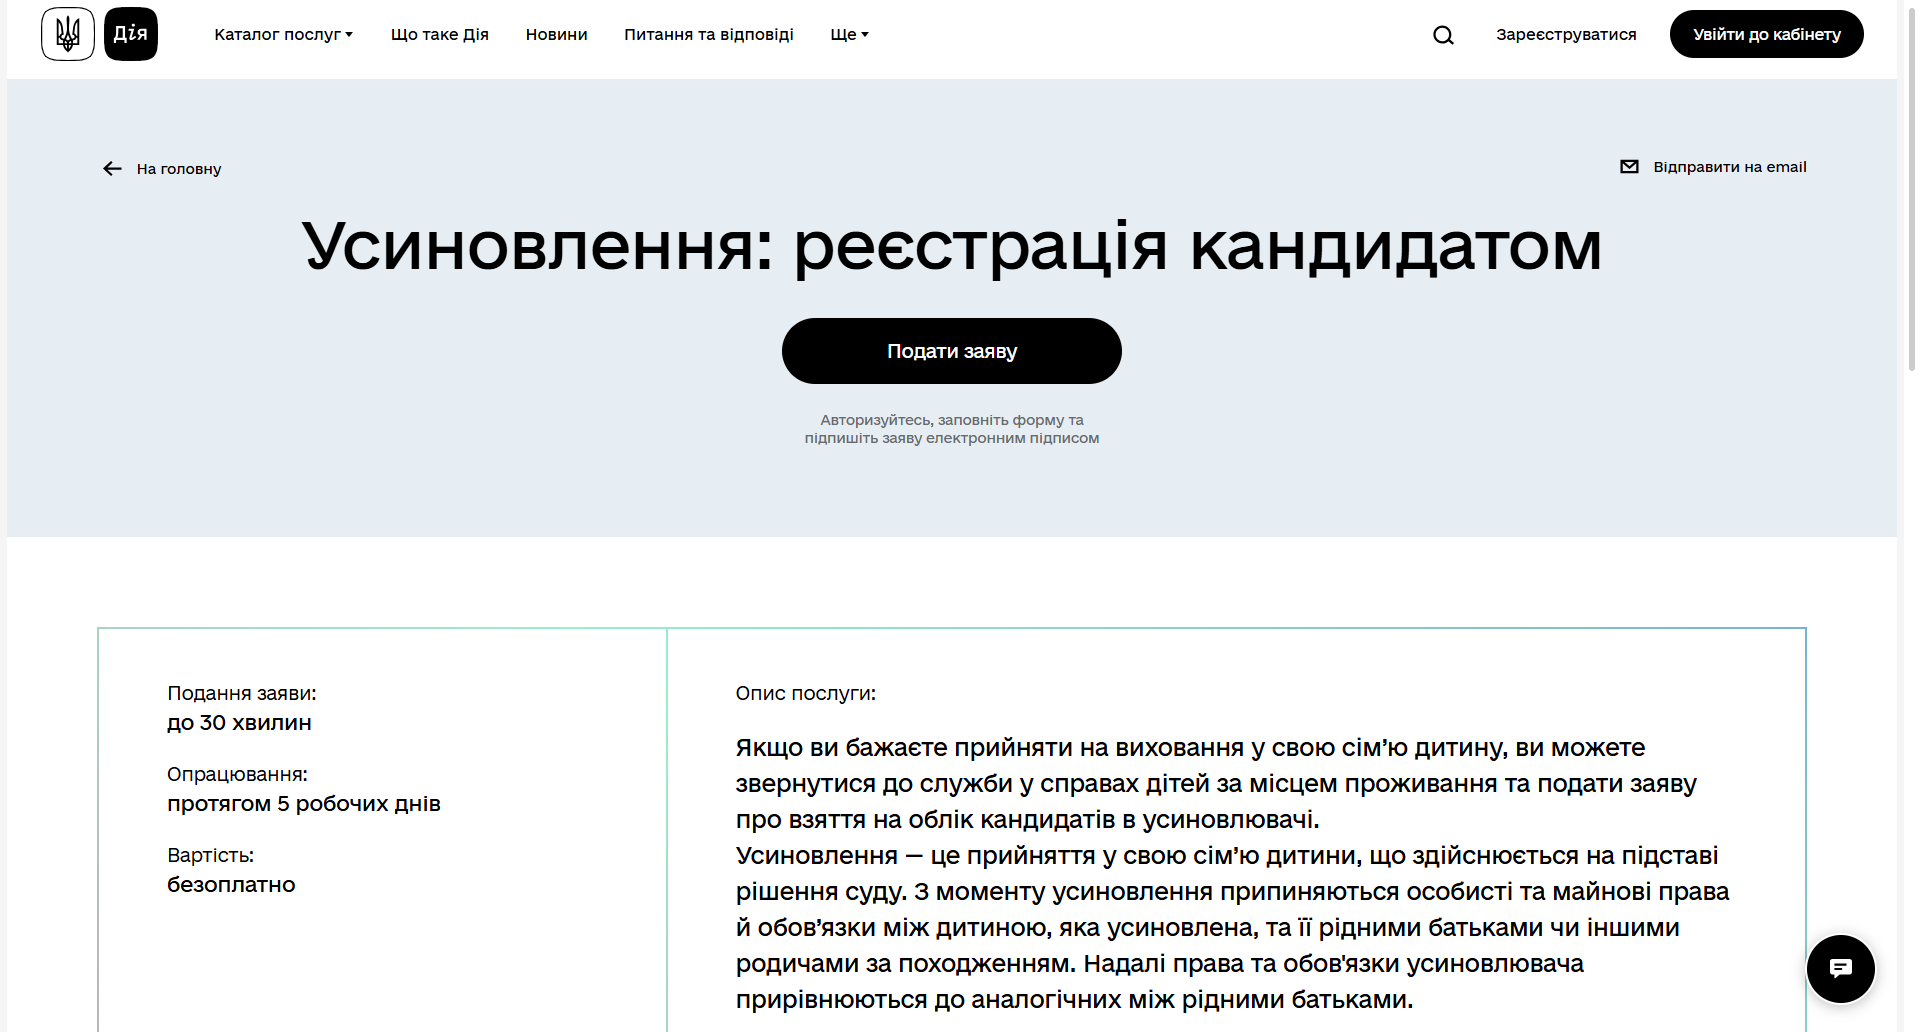The height and width of the screenshot is (1032, 1920).
Task: Expand the Каталог послуг dropdown
Action: (283, 34)
